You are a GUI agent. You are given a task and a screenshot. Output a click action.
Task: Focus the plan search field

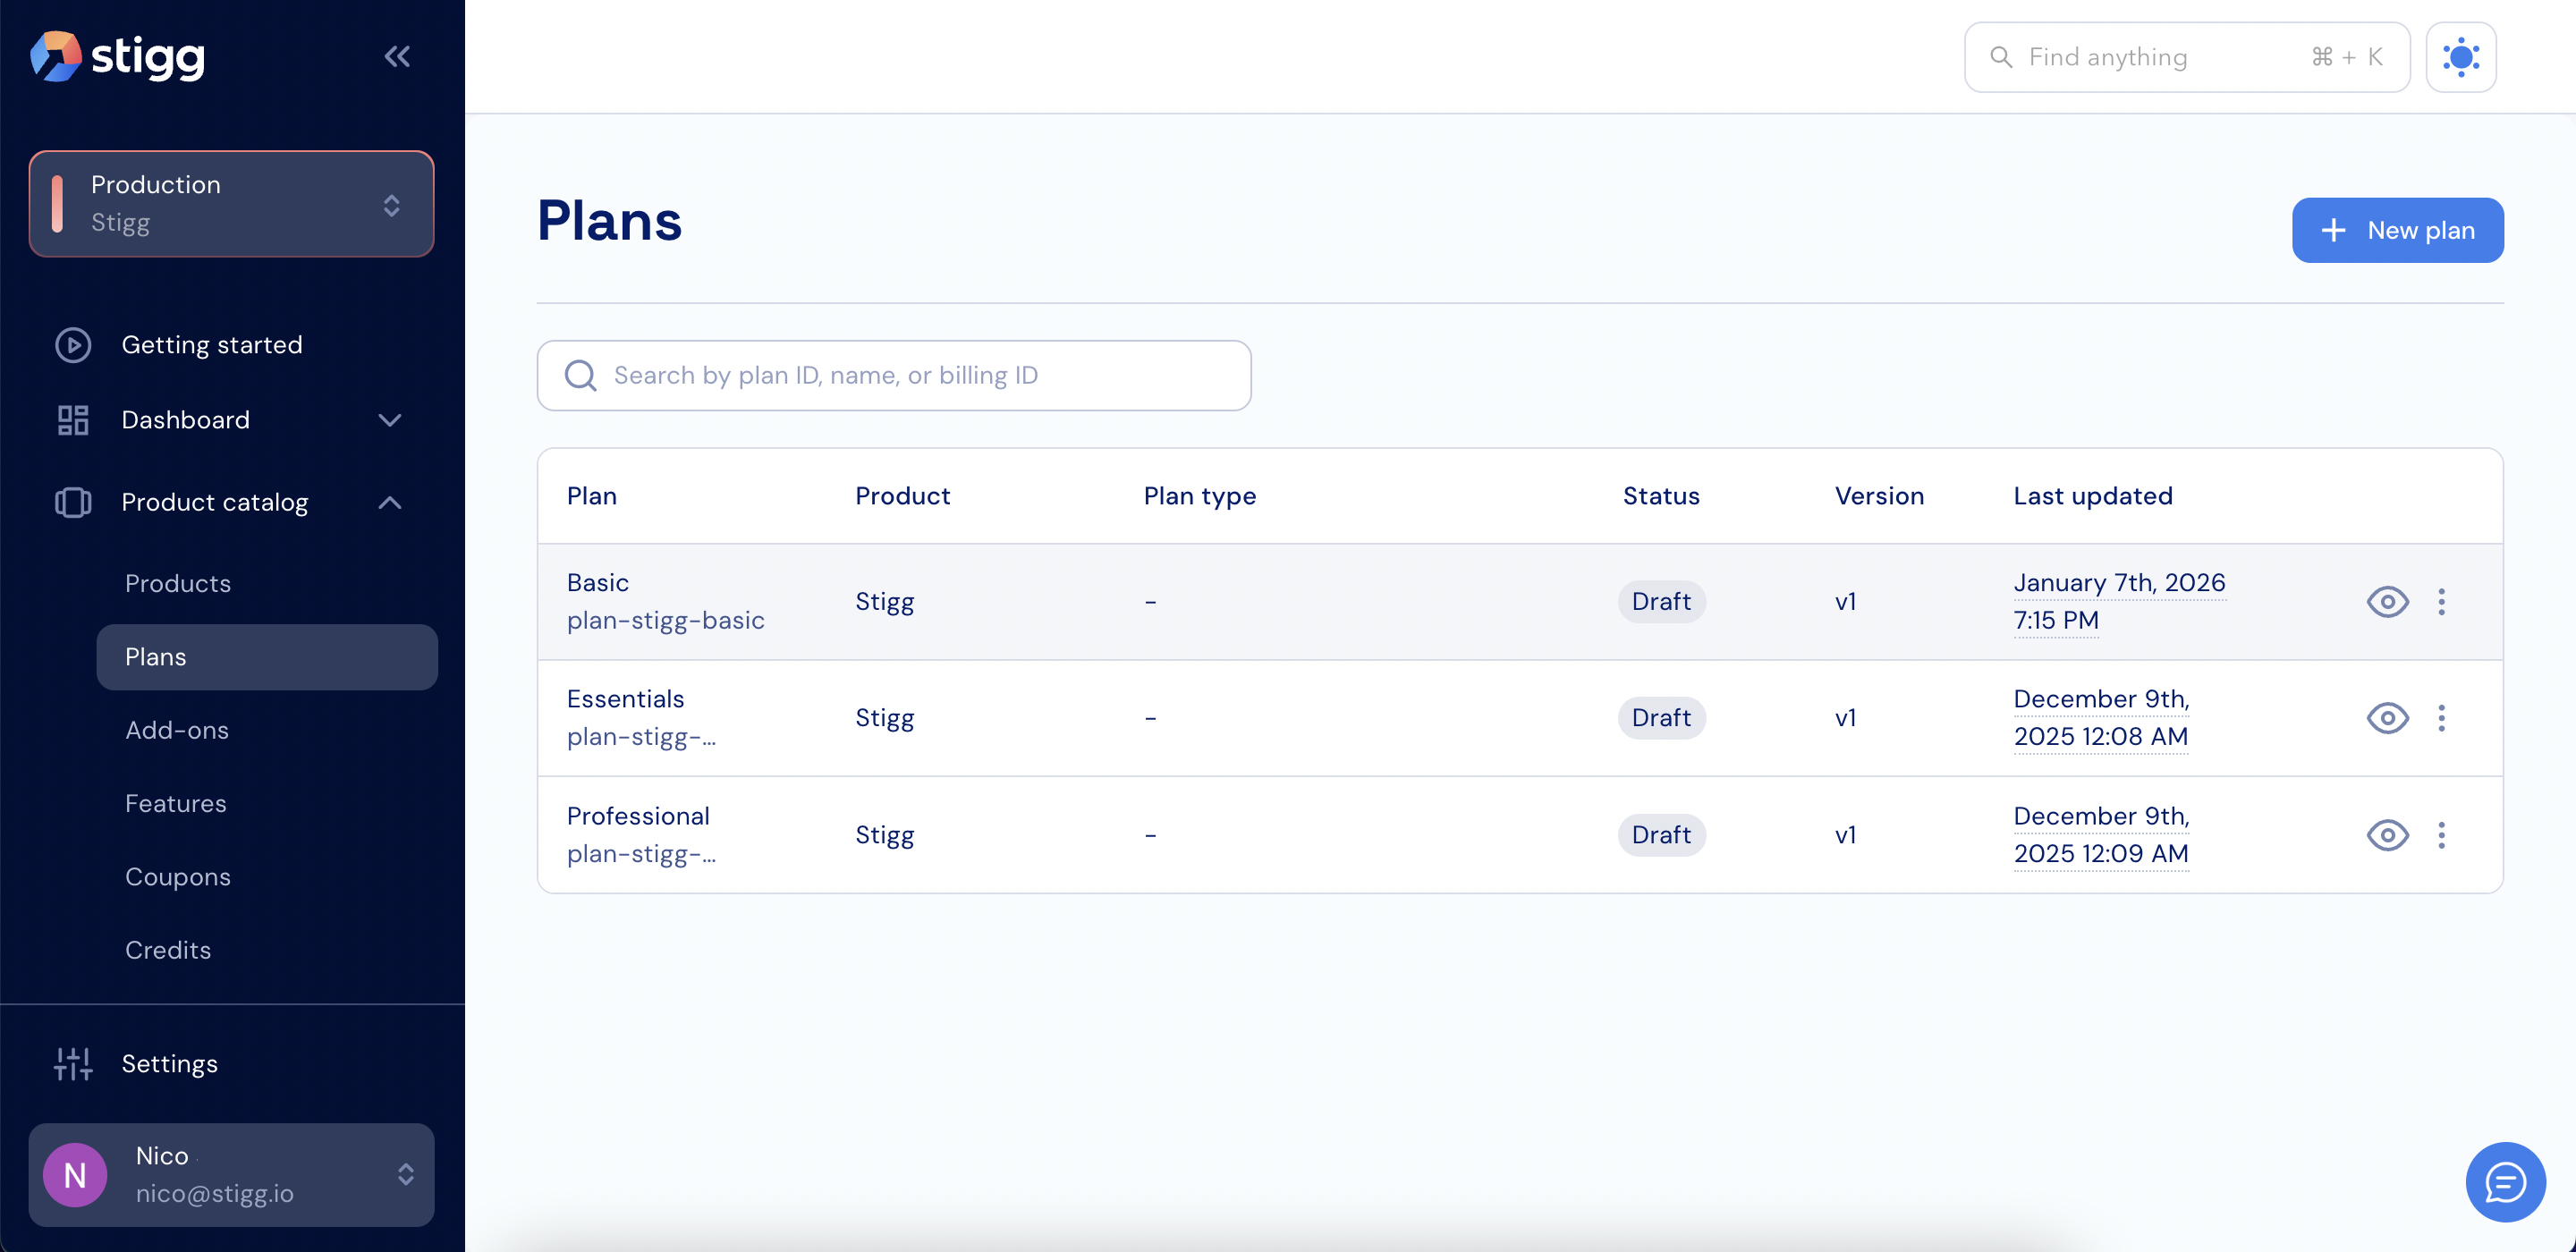(893, 375)
